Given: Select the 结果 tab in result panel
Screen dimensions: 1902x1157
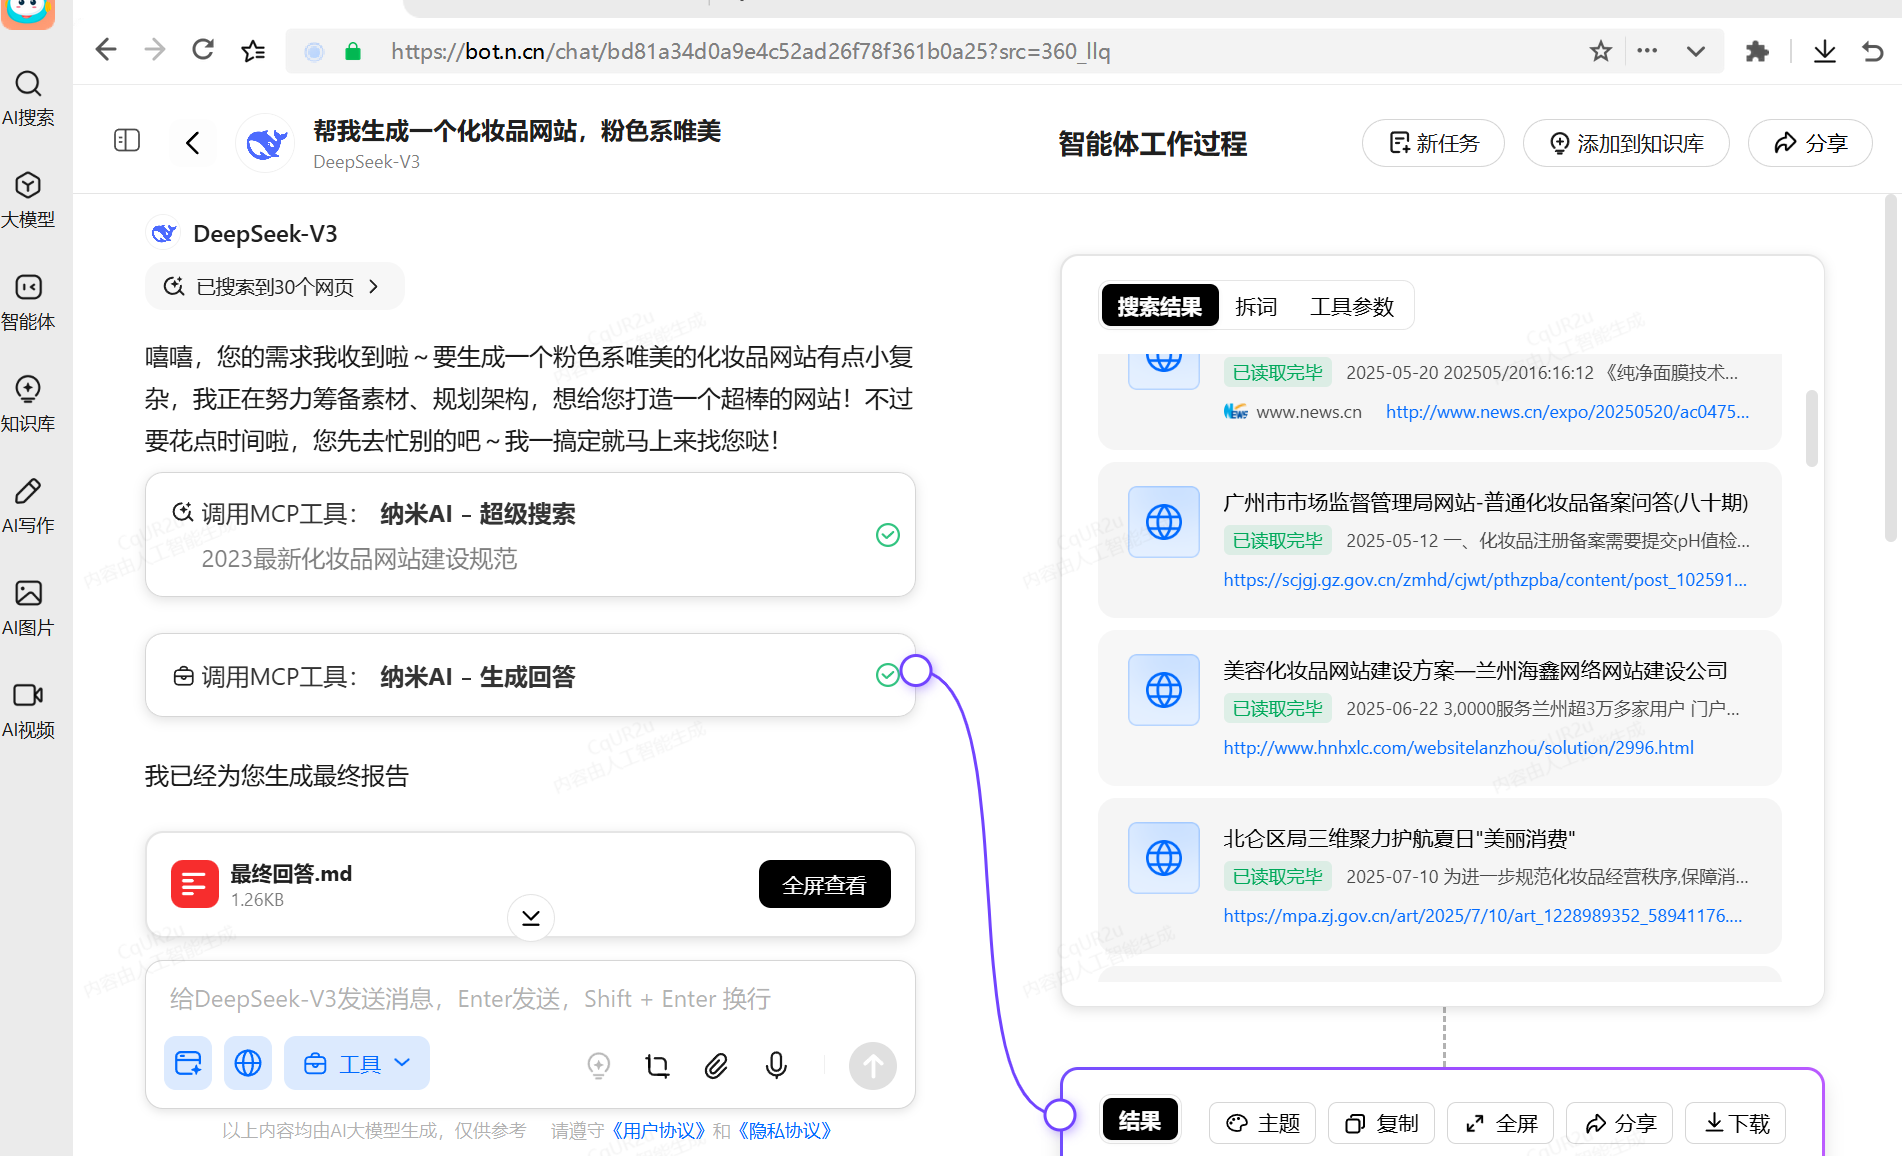Looking at the screenshot, I should [1140, 1121].
